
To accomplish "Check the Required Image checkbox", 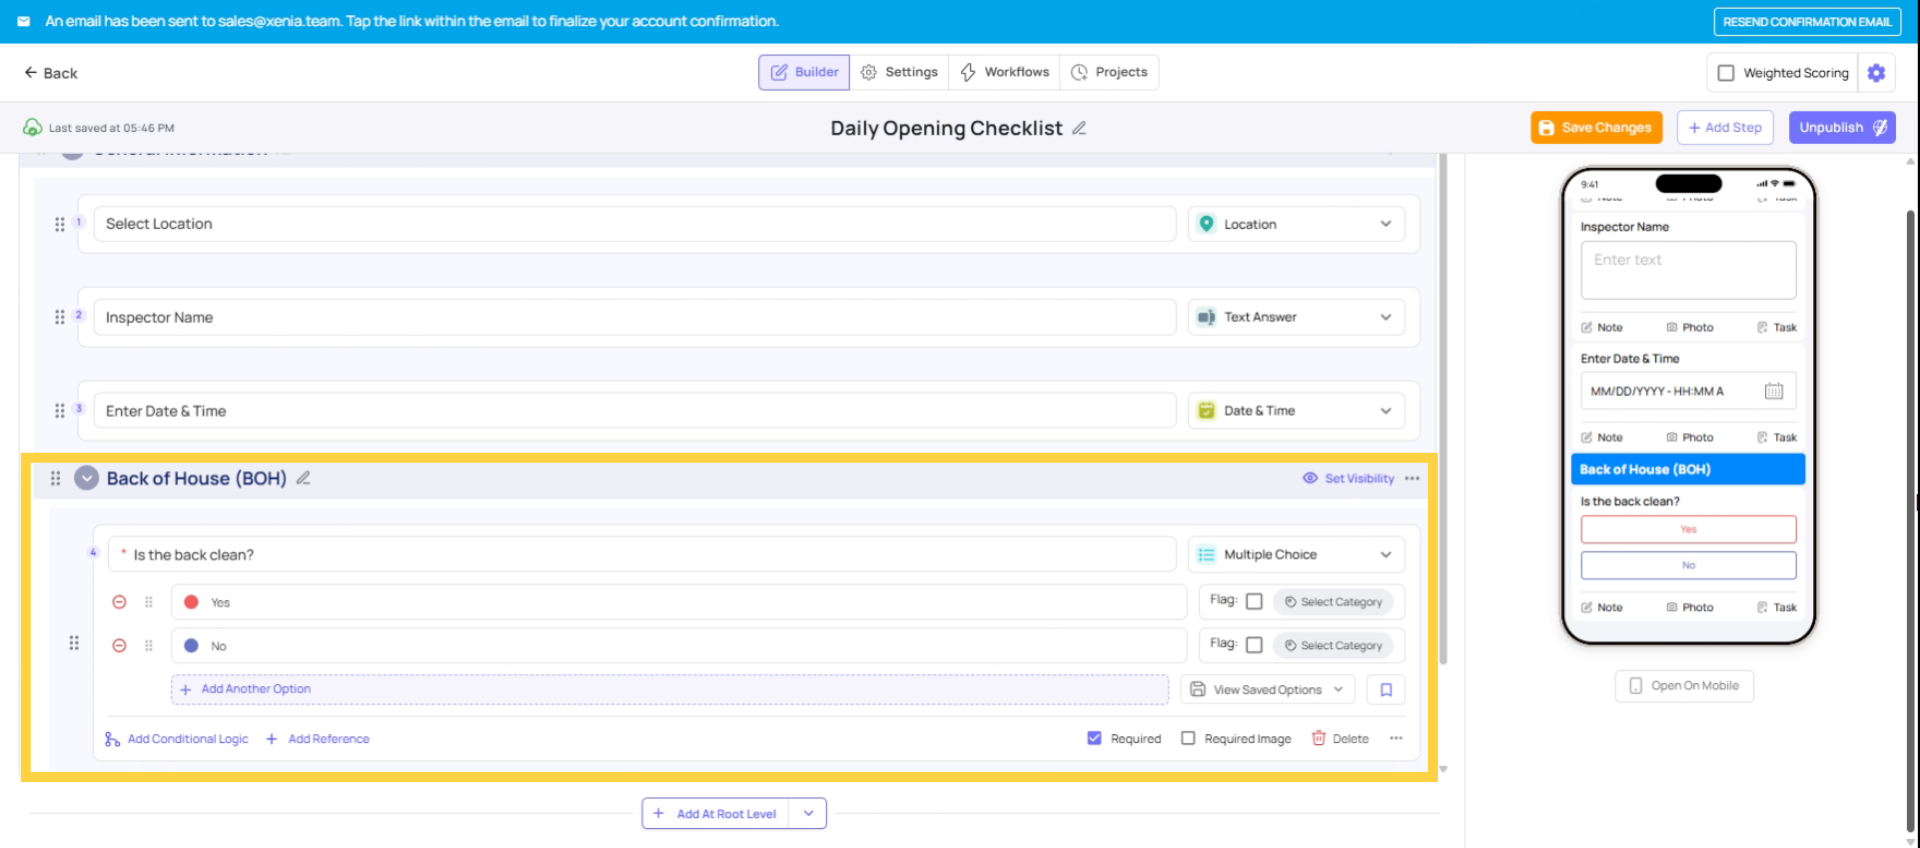I will tap(1188, 739).
